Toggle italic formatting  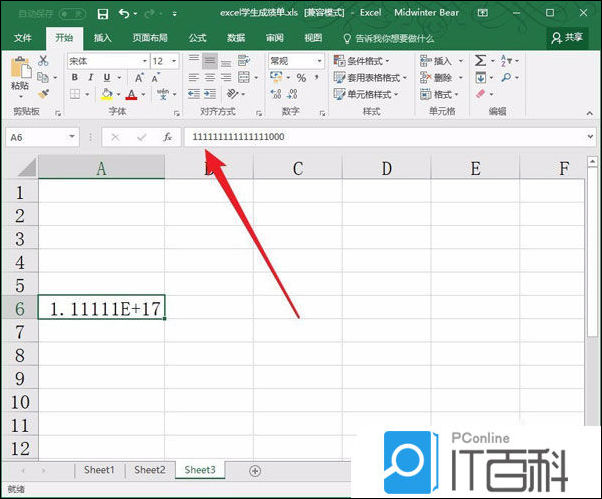91,77
